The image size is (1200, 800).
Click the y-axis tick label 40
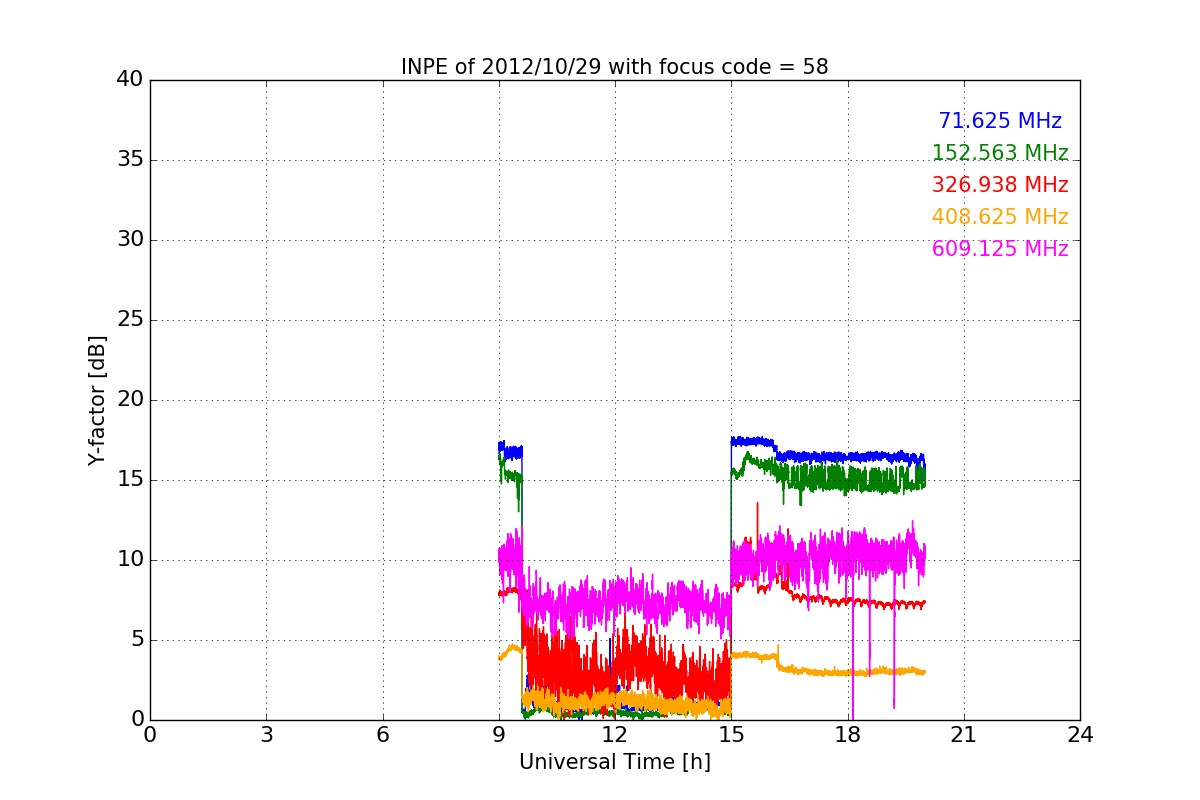pos(130,80)
